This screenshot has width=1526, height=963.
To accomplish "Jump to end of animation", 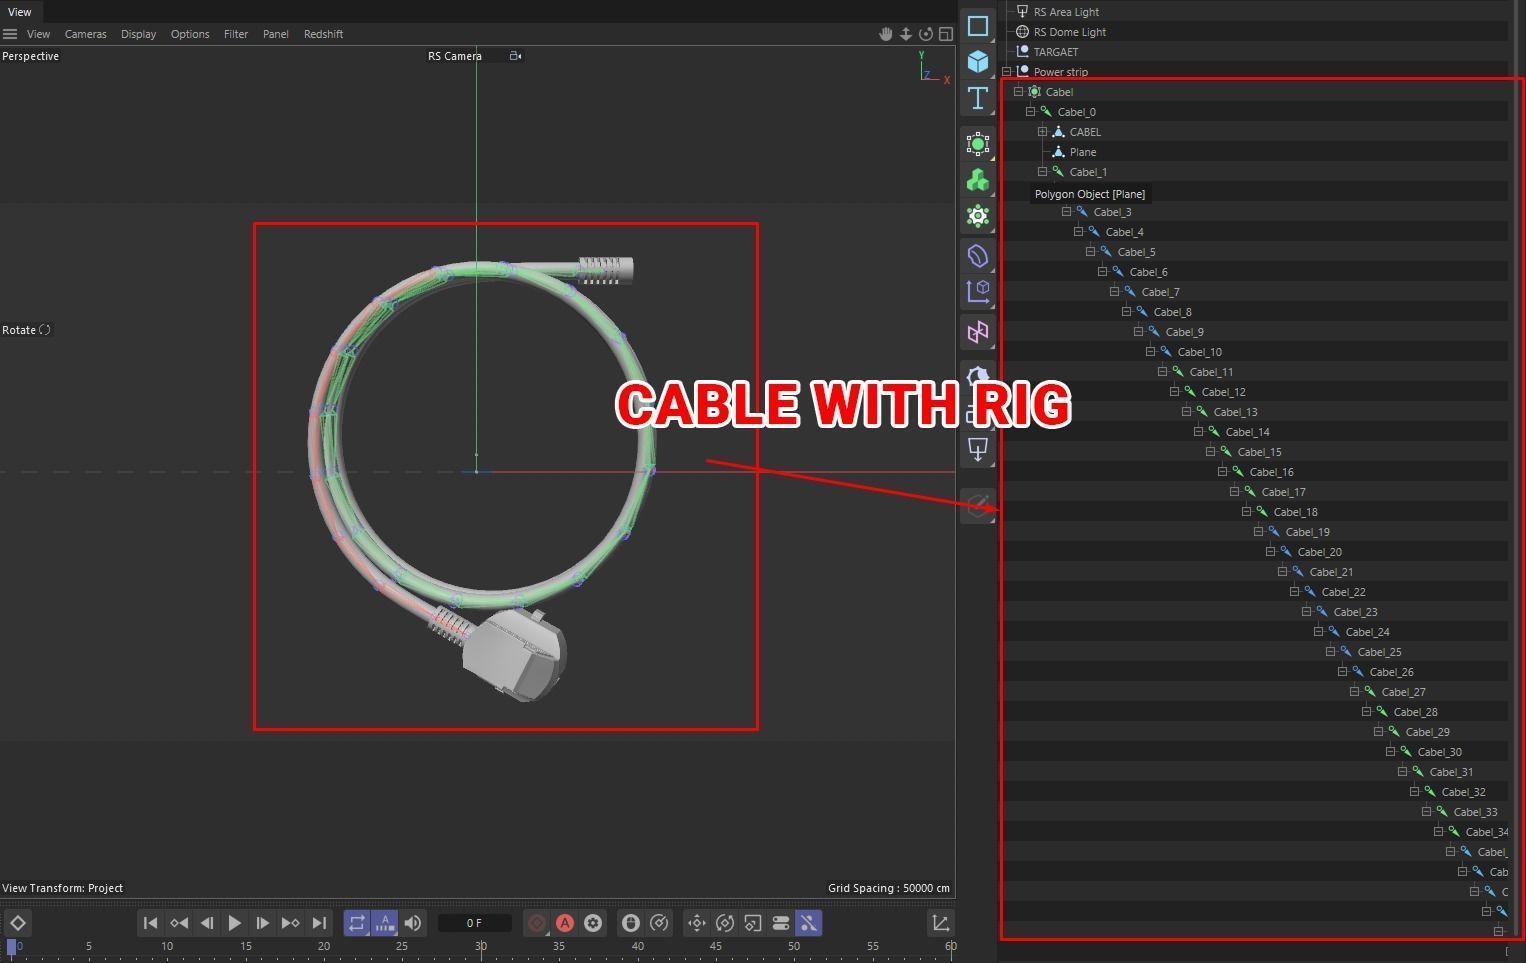I will pyautogui.click(x=319, y=923).
